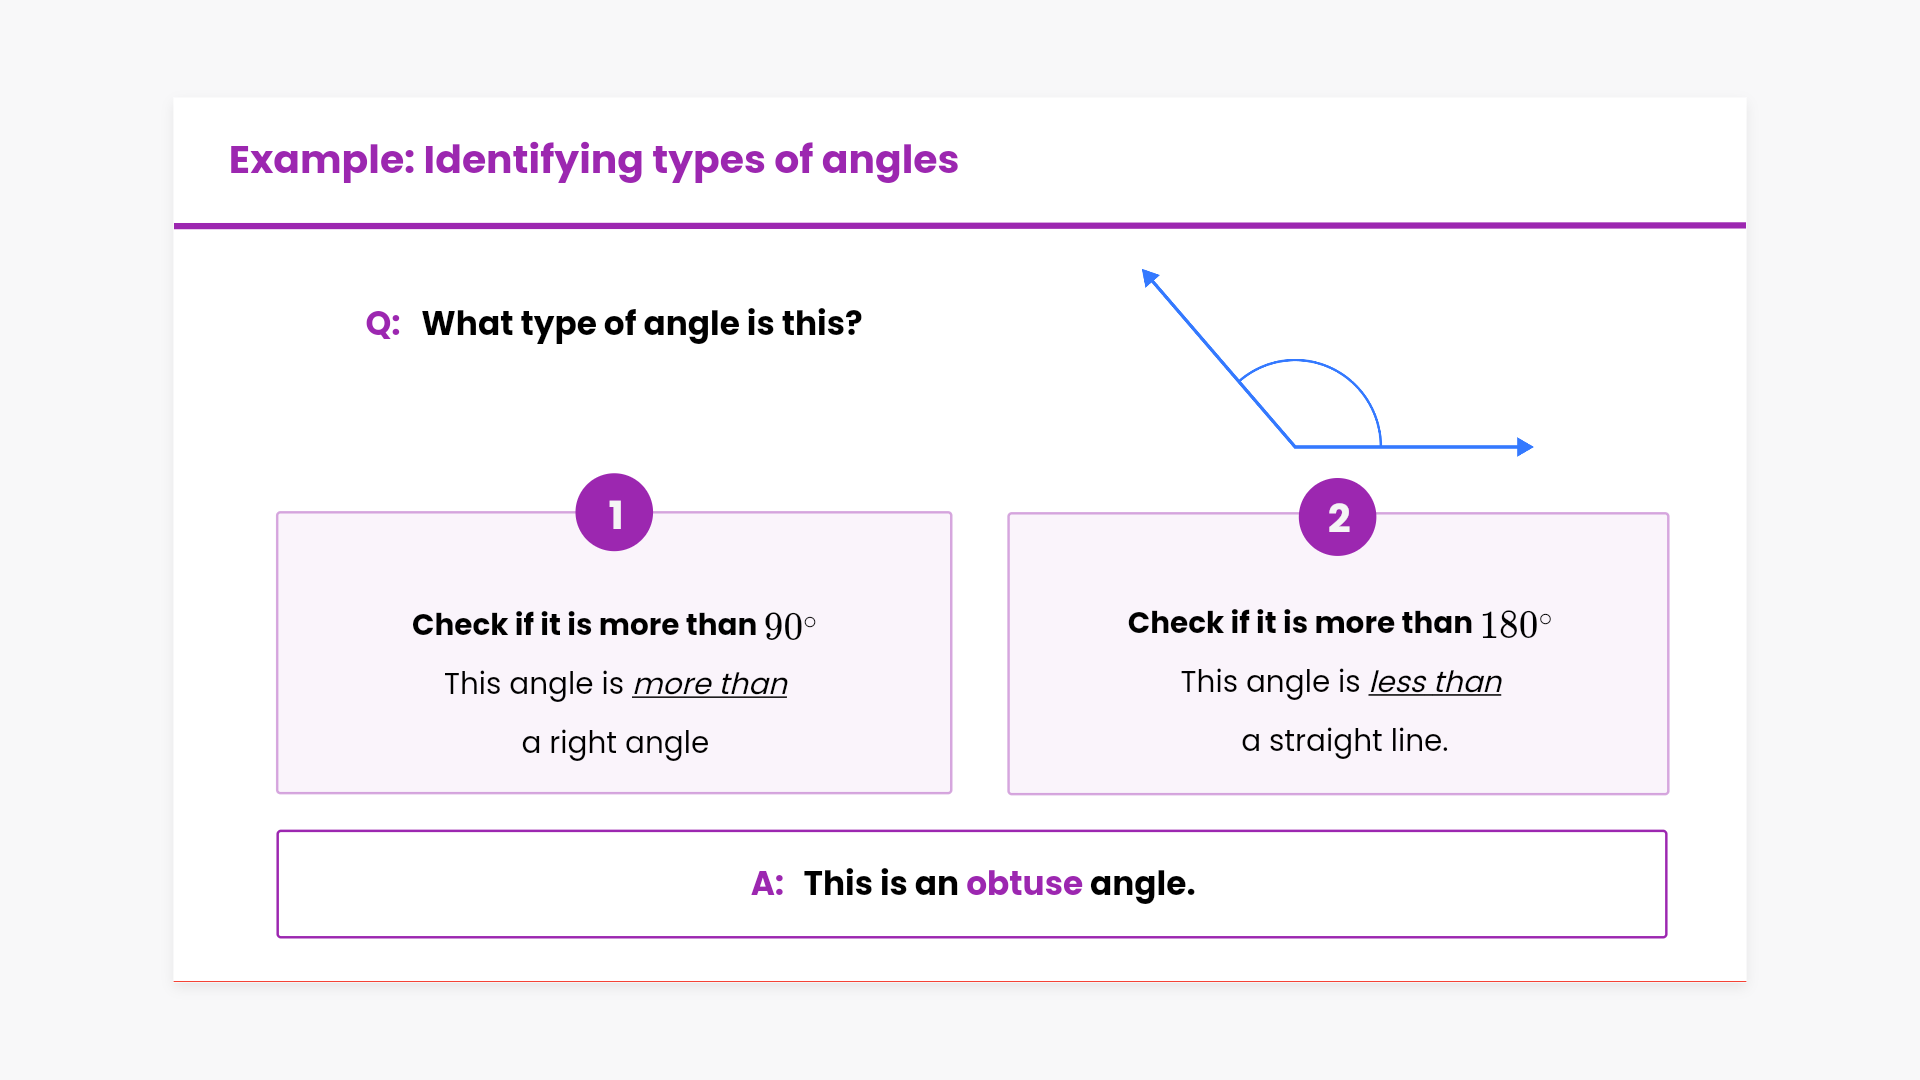
Task: Click the upper-left arrowhead of the angle
Action: coord(1150,277)
